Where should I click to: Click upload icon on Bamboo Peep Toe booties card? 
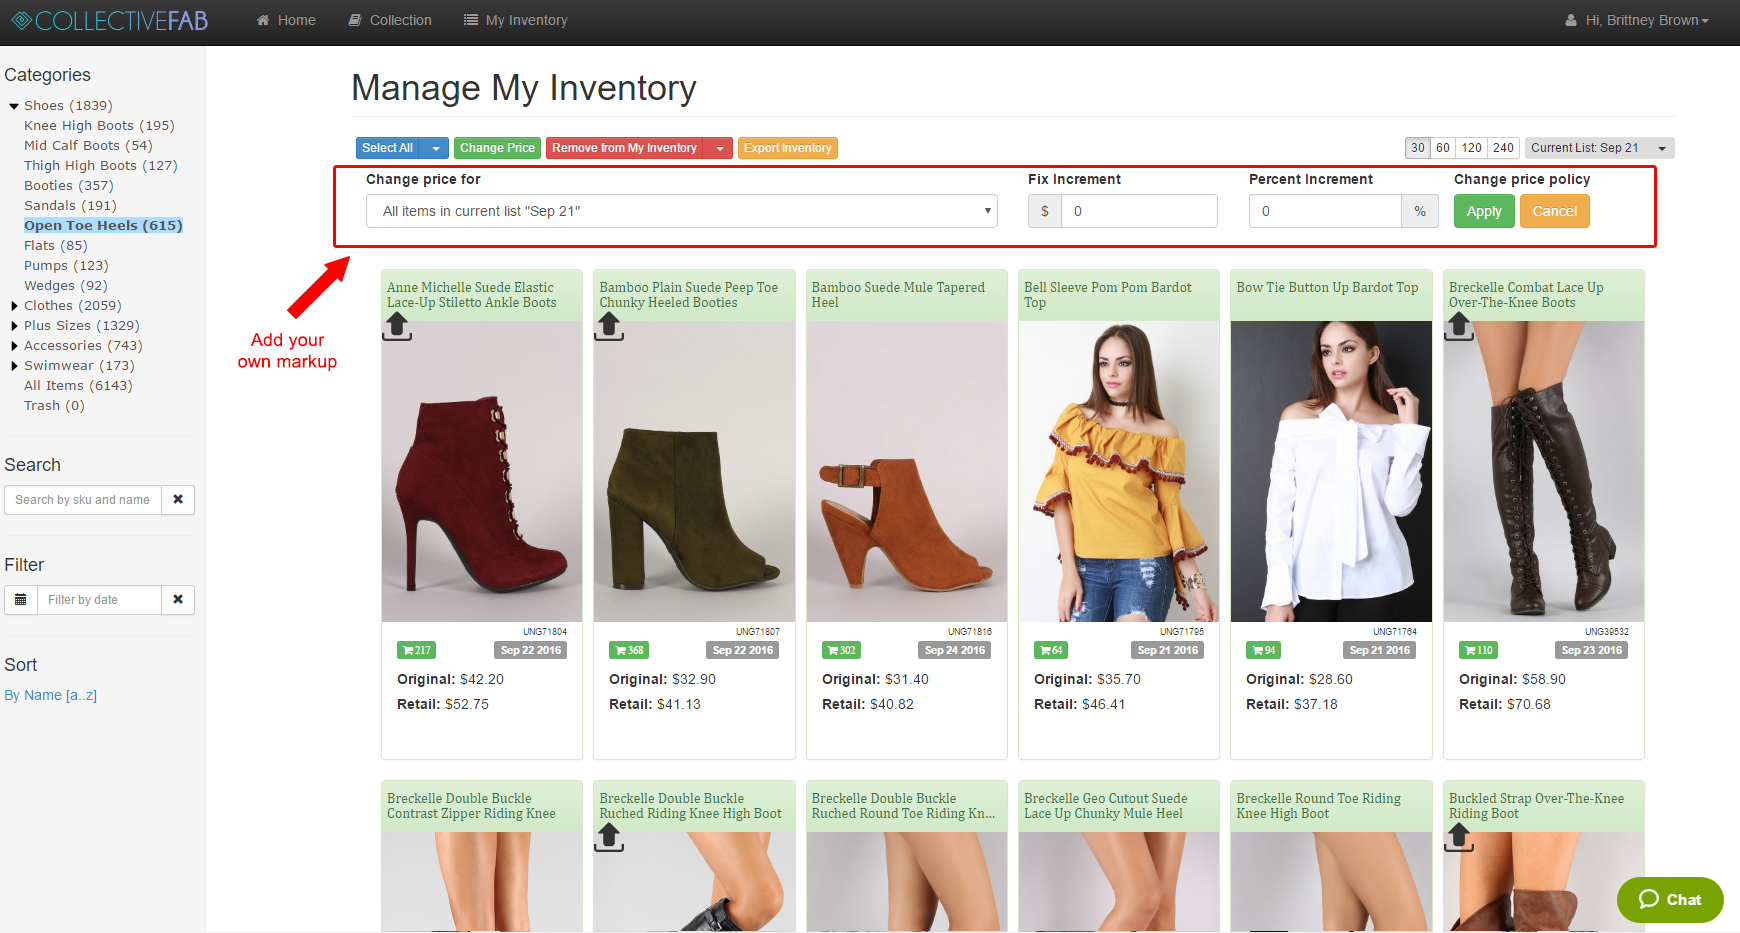tap(609, 326)
